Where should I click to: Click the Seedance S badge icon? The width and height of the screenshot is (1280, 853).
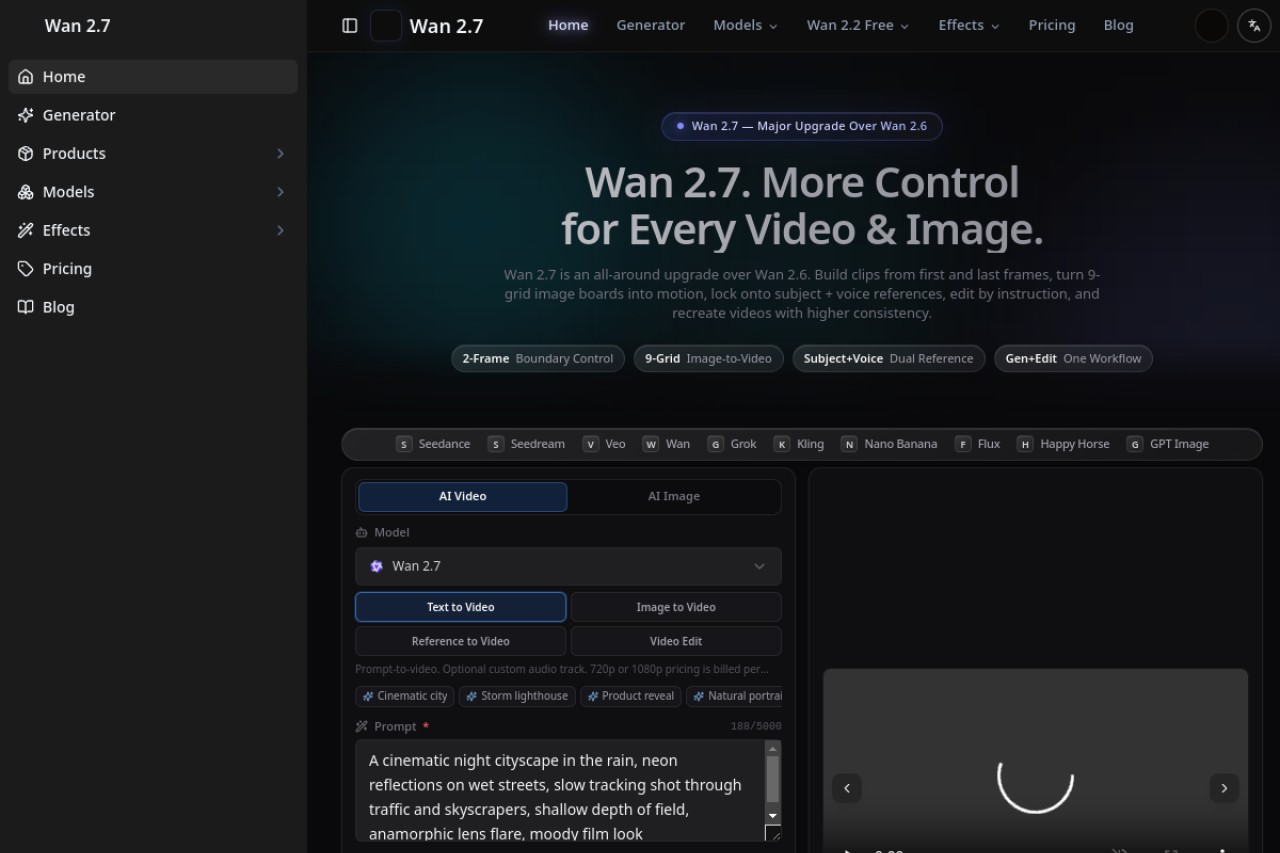pos(404,444)
